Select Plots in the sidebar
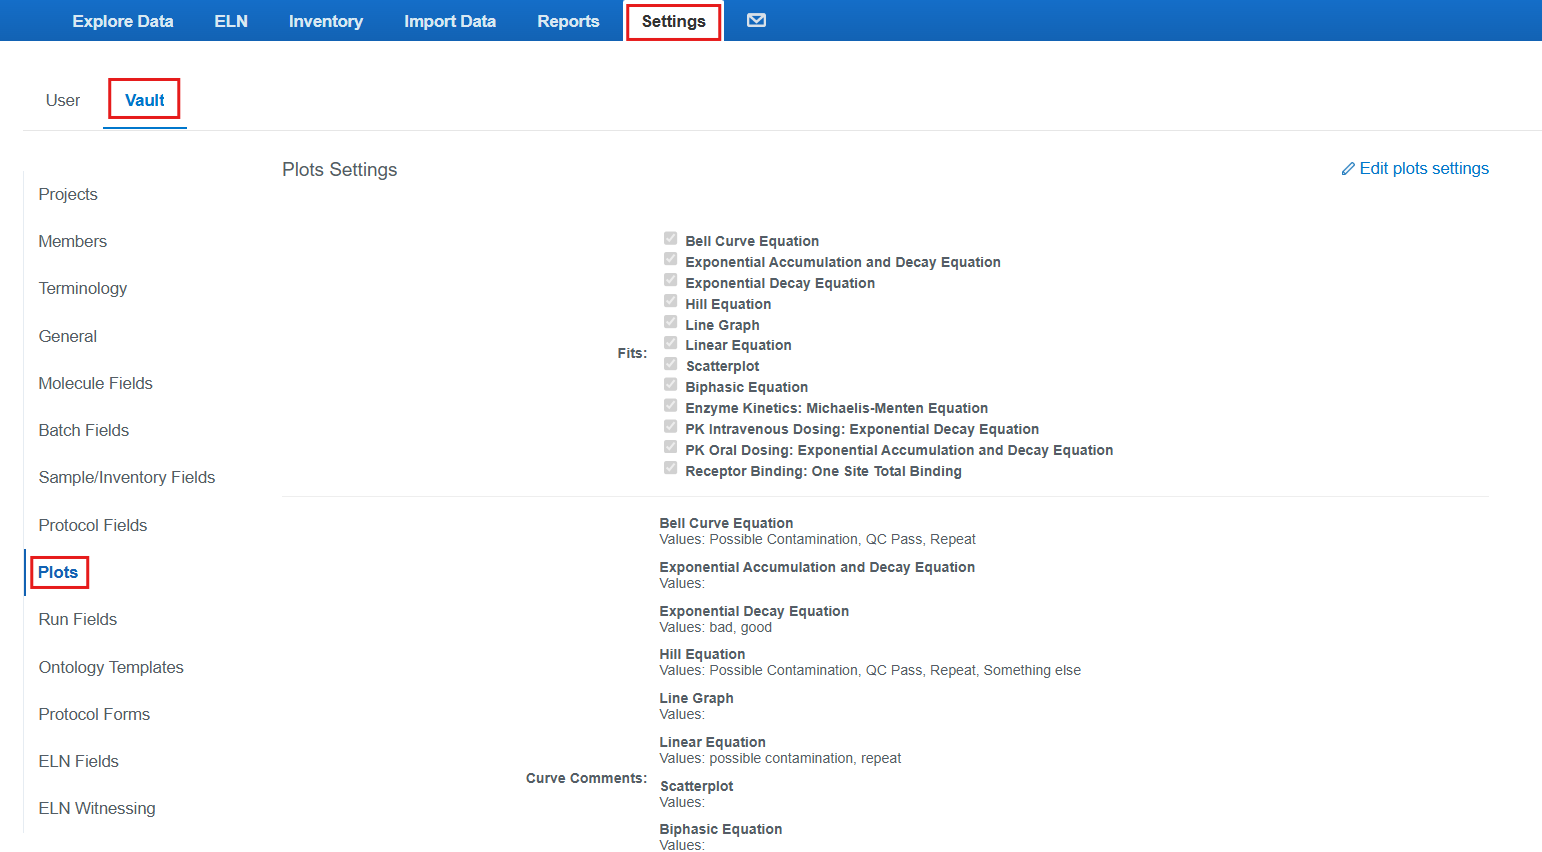 pos(58,572)
